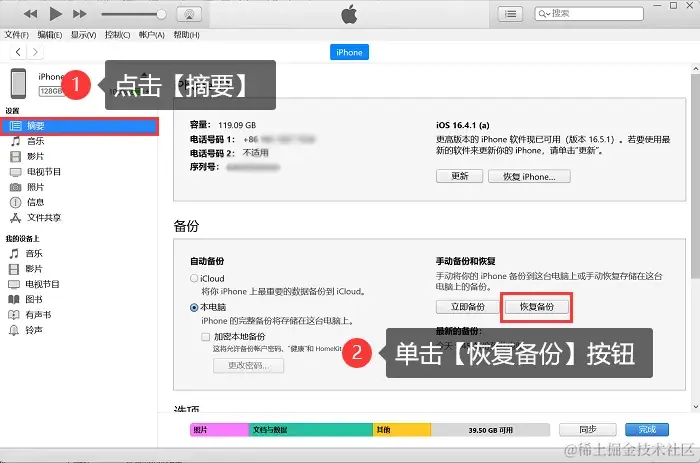The height and width of the screenshot is (463, 700).
Task: Click the search field 搜索
Action: 589,14
